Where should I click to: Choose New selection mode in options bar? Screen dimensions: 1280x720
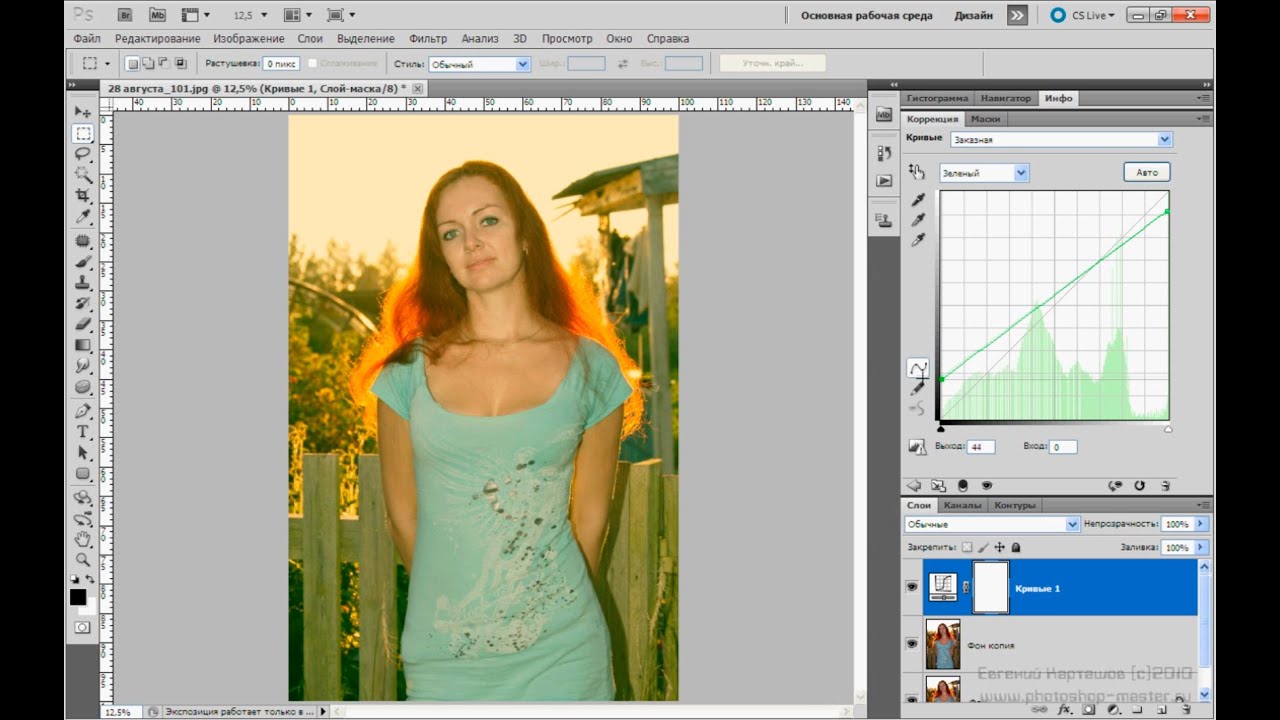click(x=133, y=63)
